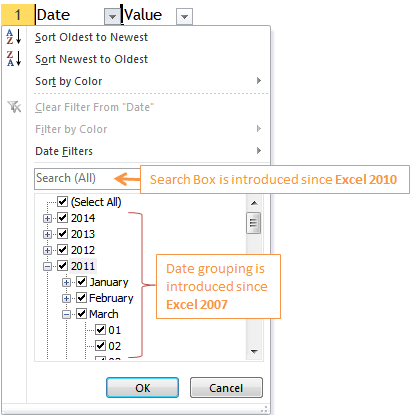Uncheck the 01 day checkbox

click(x=100, y=330)
